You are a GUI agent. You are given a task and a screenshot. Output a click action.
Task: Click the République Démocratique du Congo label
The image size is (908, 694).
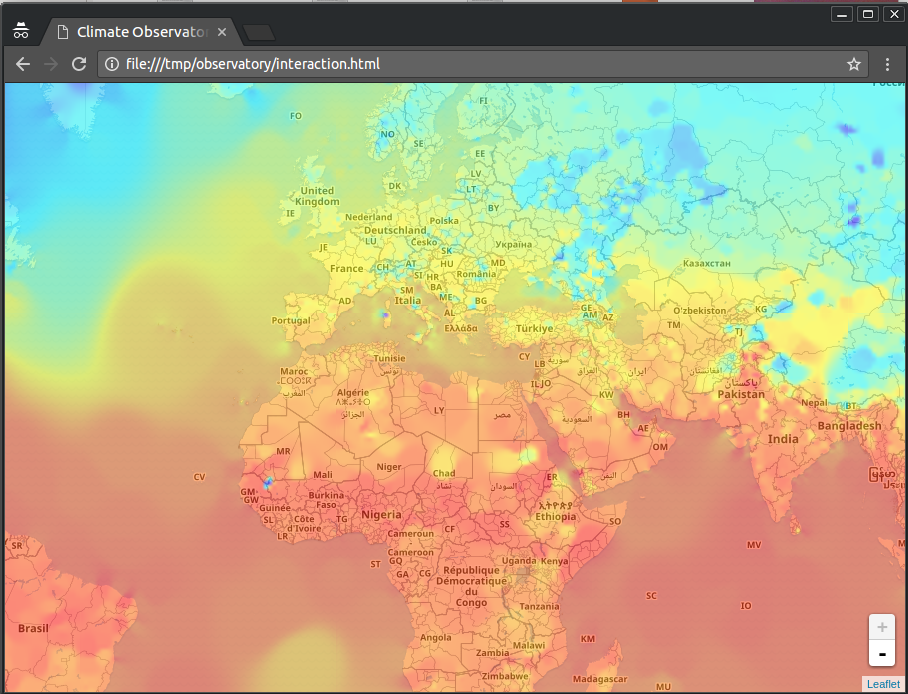click(x=471, y=586)
